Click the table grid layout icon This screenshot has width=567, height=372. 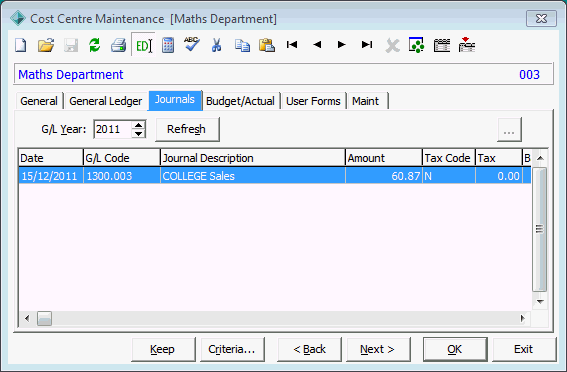pyautogui.click(x=442, y=46)
